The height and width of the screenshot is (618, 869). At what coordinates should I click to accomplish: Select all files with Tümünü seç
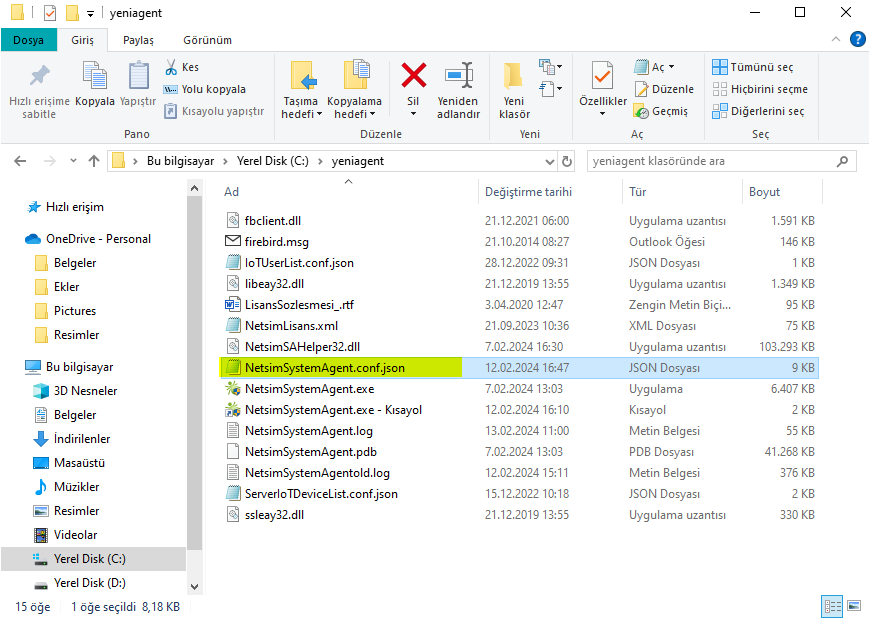tap(753, 67)
